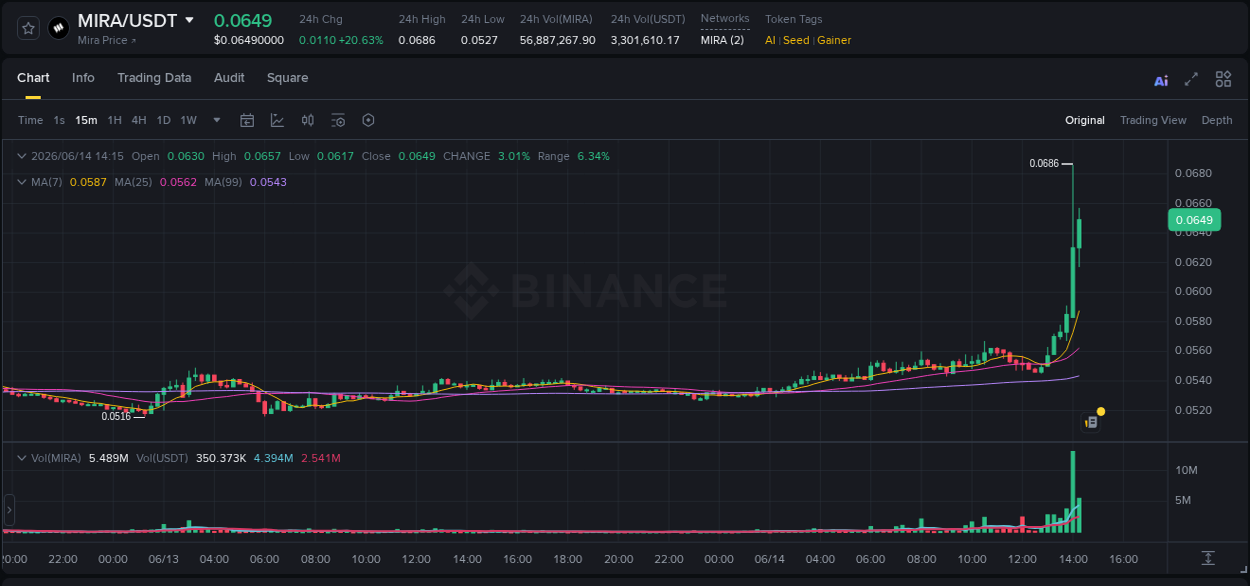Viewport: 1250px width, 586px height.
Task: Open the chart display settings list icon
Action: click(x=338, y=120)
